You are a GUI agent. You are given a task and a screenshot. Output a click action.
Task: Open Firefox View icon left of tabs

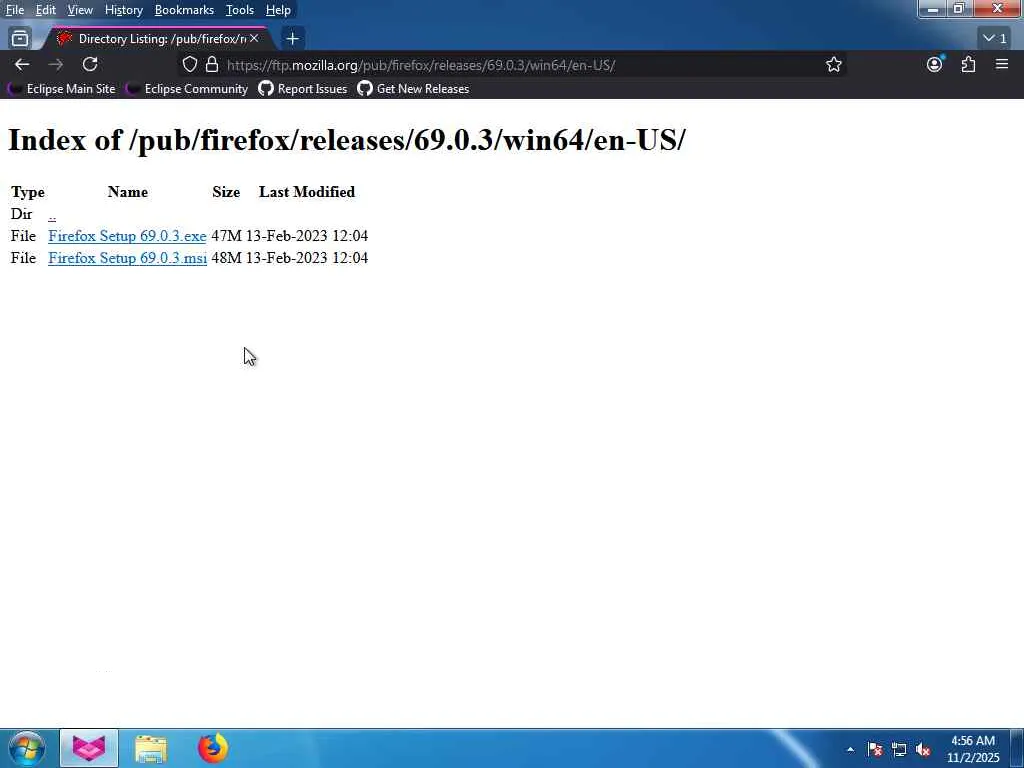[x=20, y=39]
